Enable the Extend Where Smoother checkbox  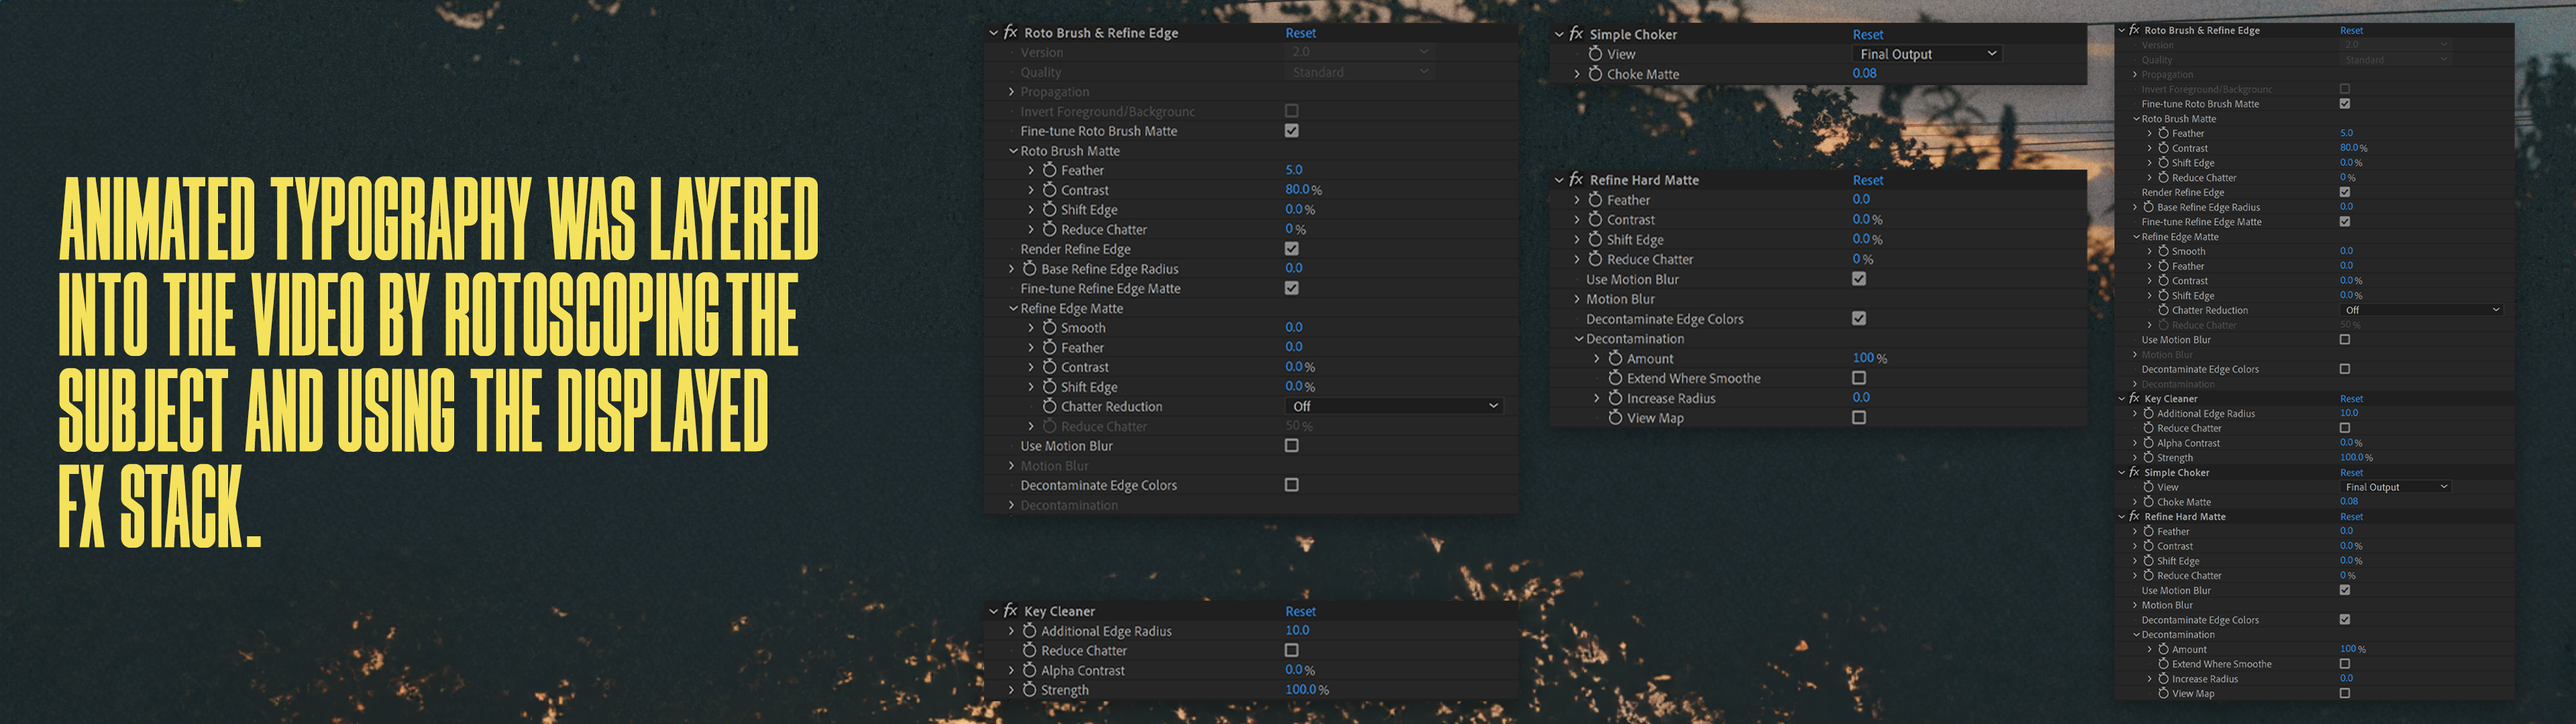(1858, 378)
